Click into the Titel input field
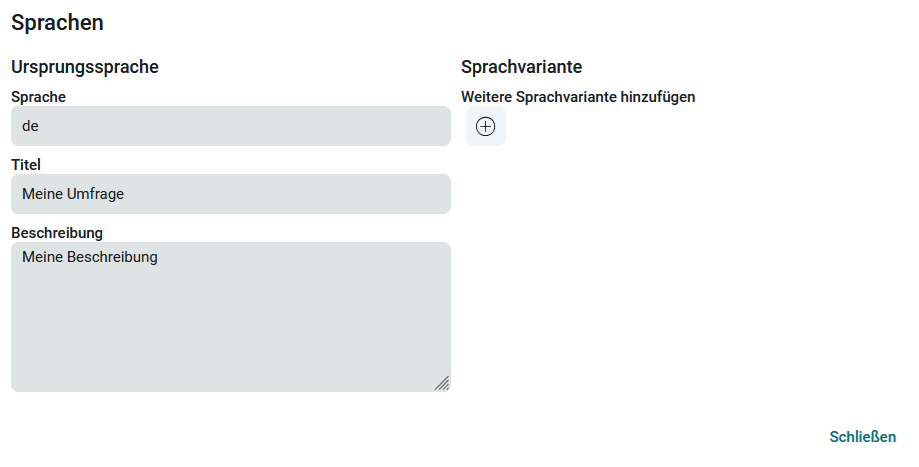This screenshot has height=467, width=919. click(x=230, y=194)
